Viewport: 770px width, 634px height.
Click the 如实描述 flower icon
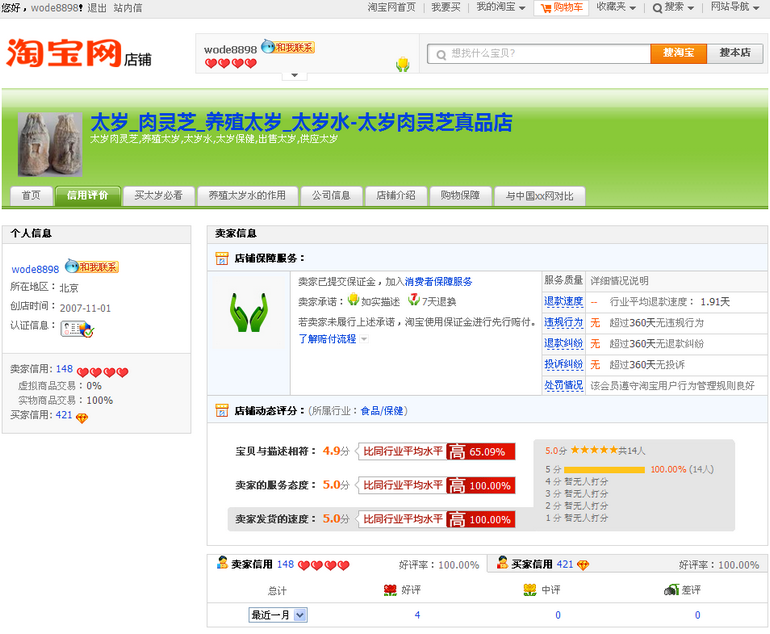point(354,299)
